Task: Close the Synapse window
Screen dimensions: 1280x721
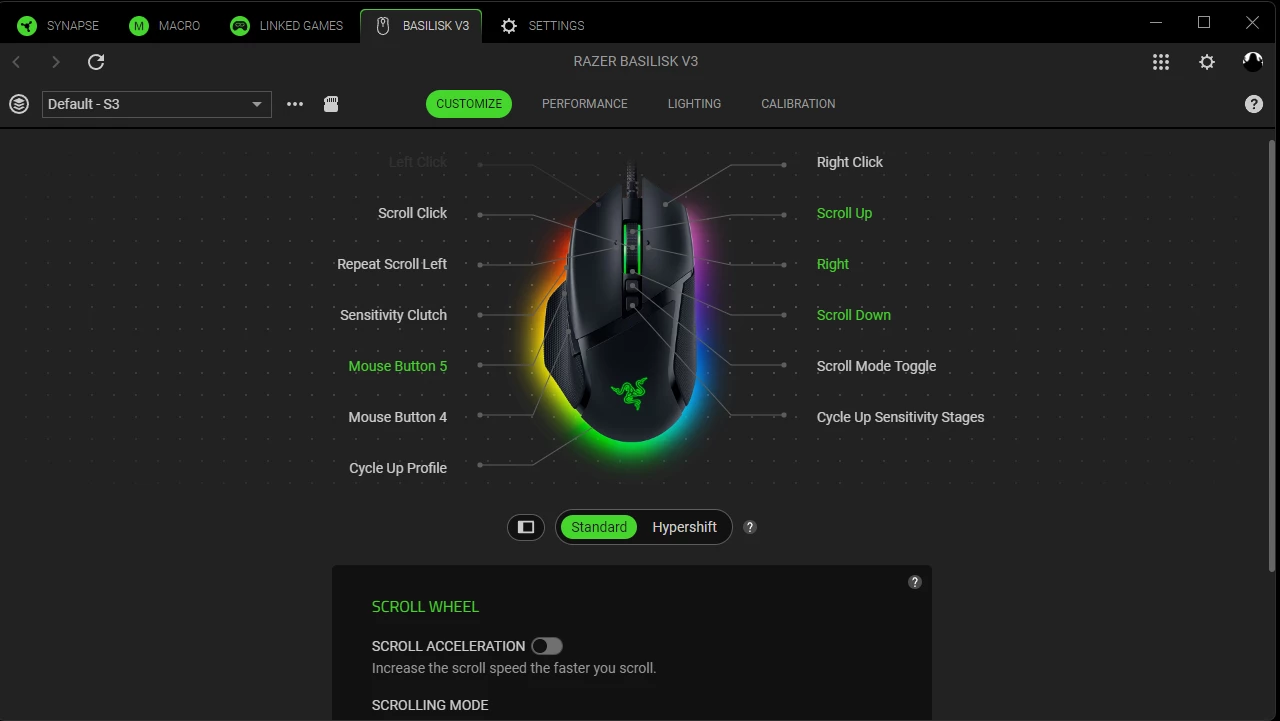Action: pyautogui.click(x=1252, y=22)
